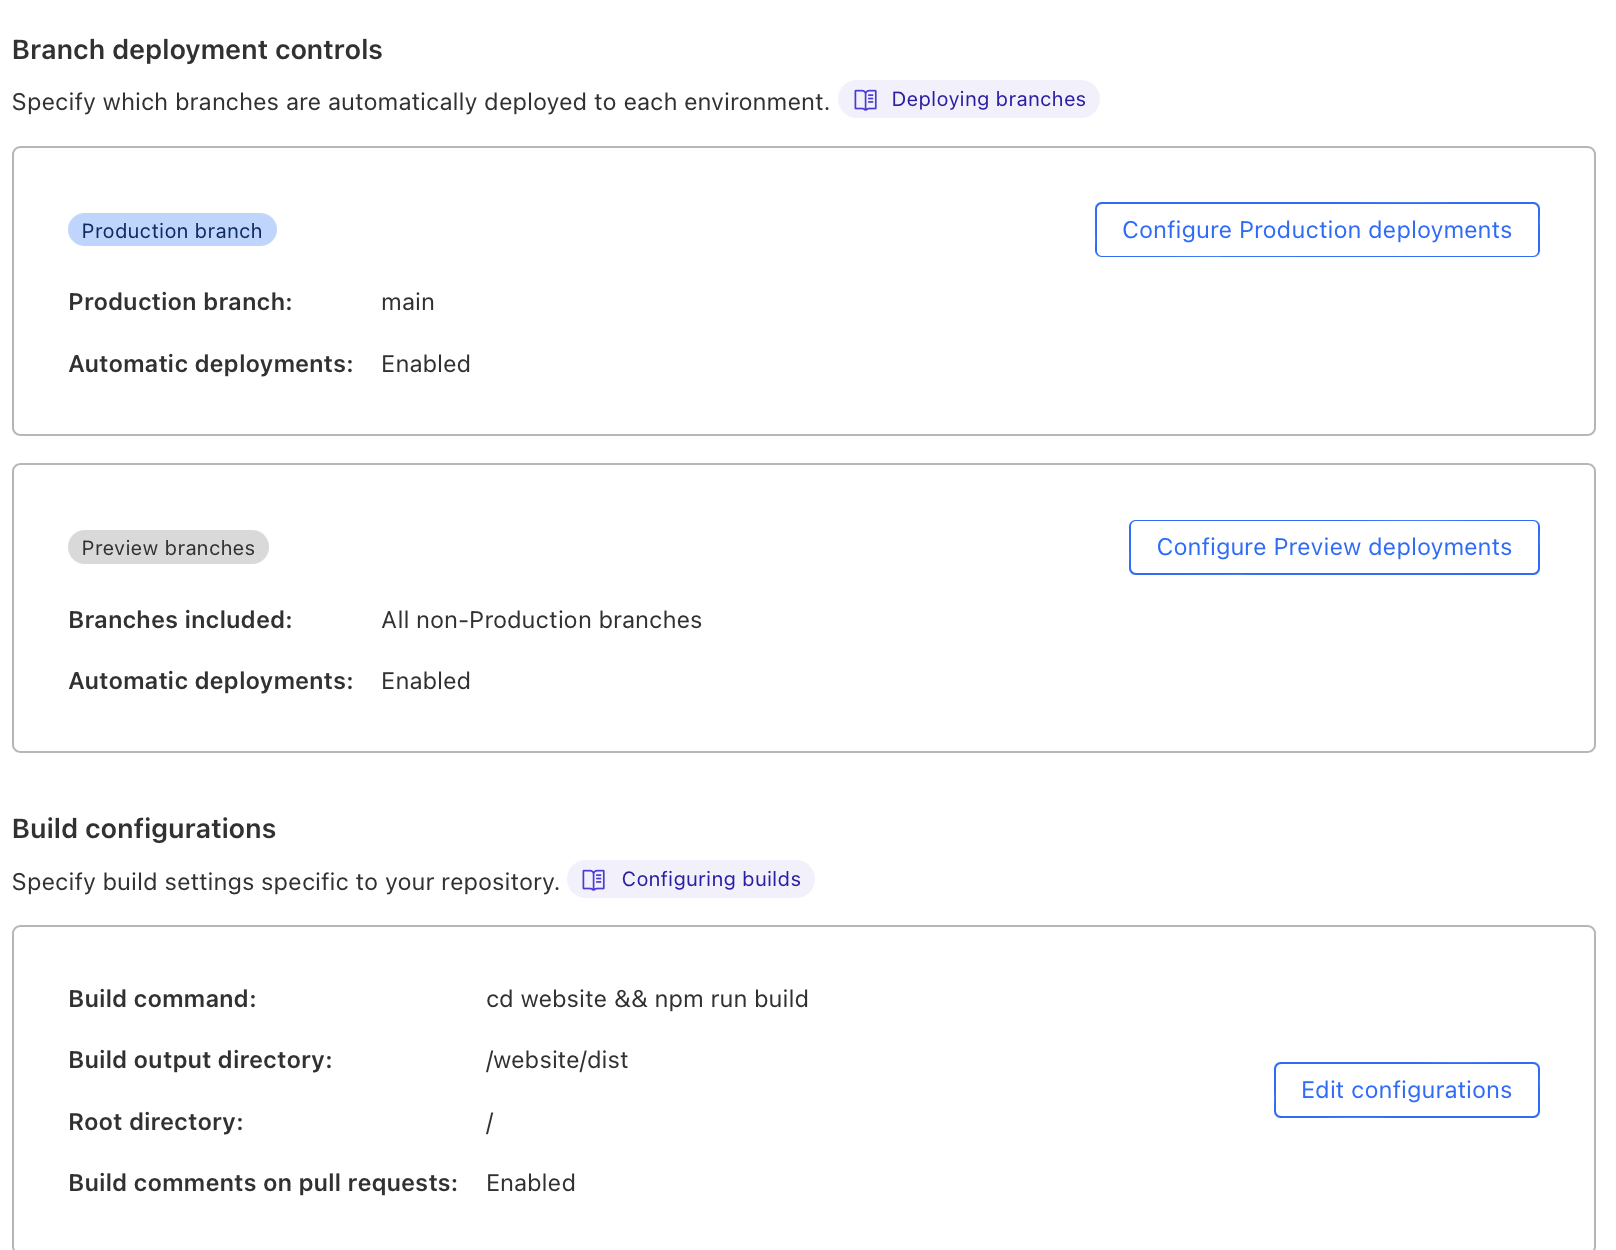Click Build comments on pull requests label
The height and width of the screenshot is (1250, 1616).
[262, 1183]
